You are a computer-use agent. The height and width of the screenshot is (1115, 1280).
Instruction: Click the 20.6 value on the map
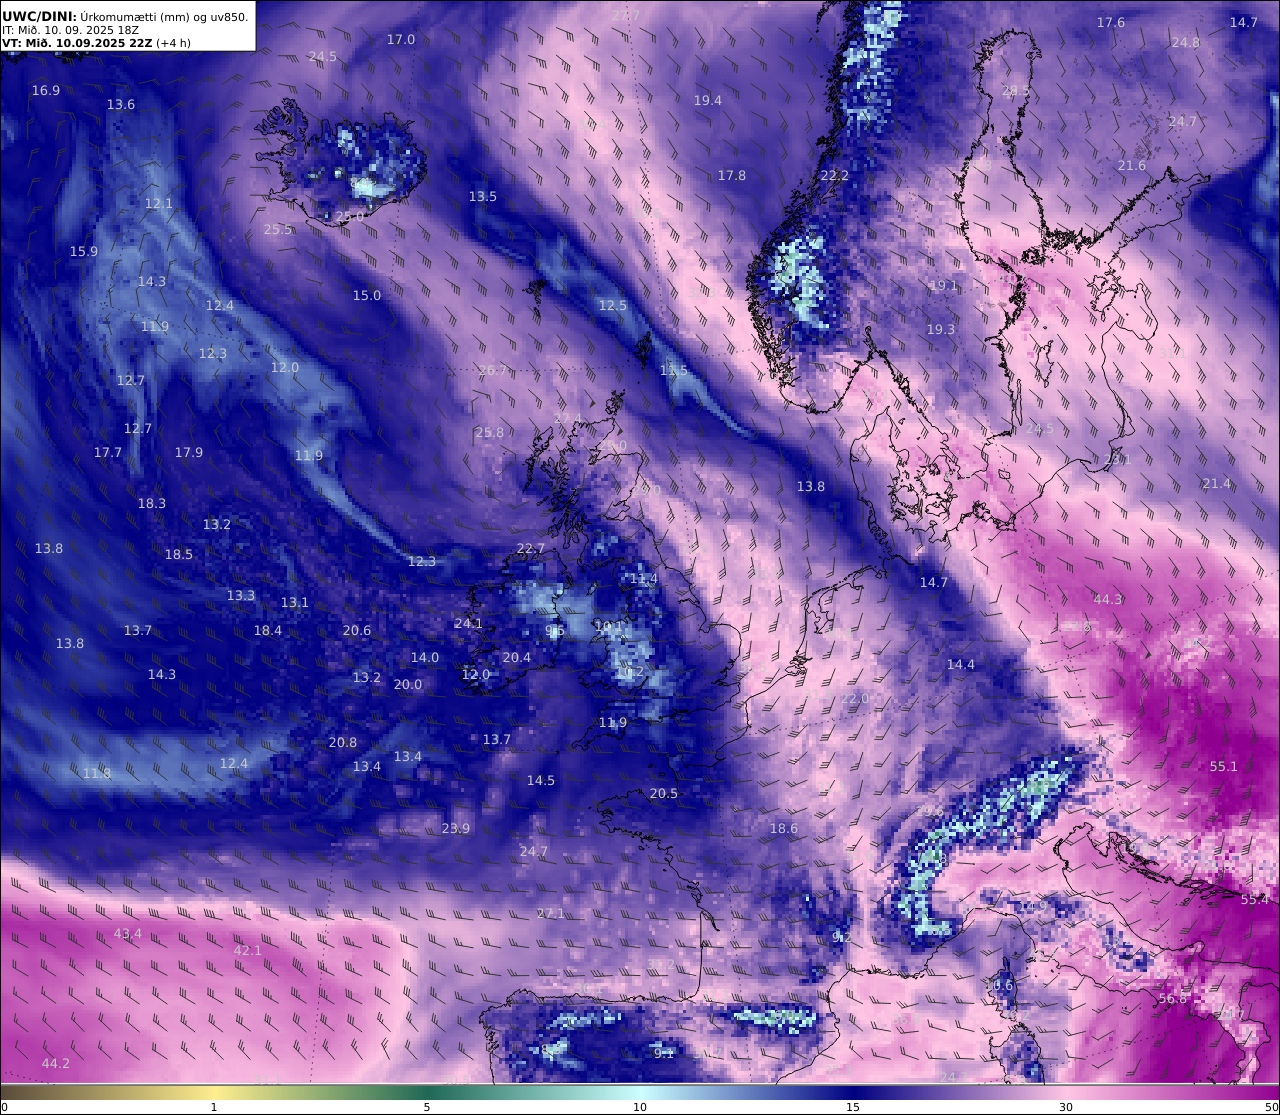tap(357, 631)
